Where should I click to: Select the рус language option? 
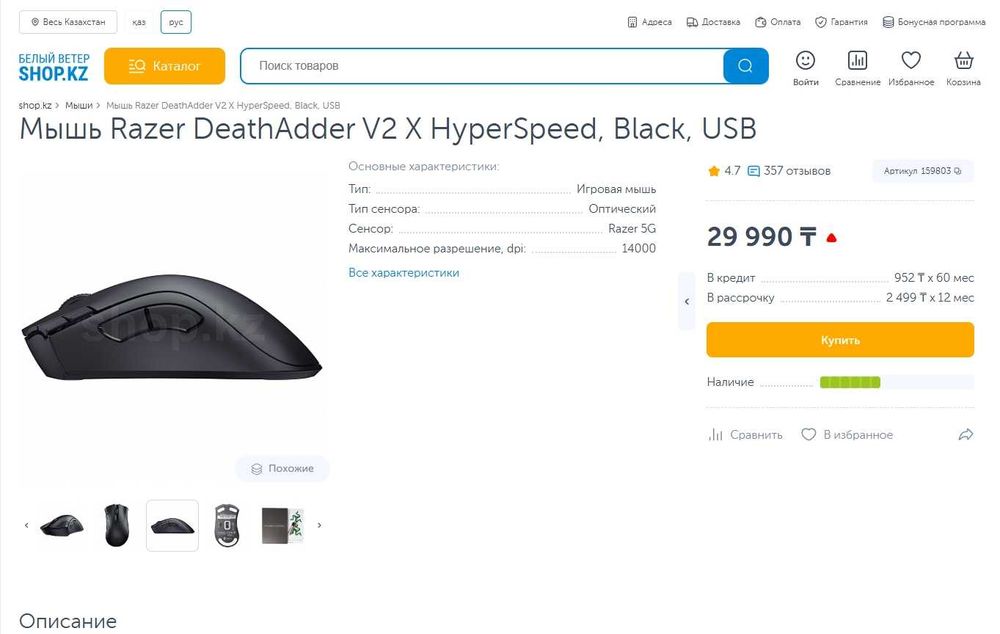click(176, 22)
